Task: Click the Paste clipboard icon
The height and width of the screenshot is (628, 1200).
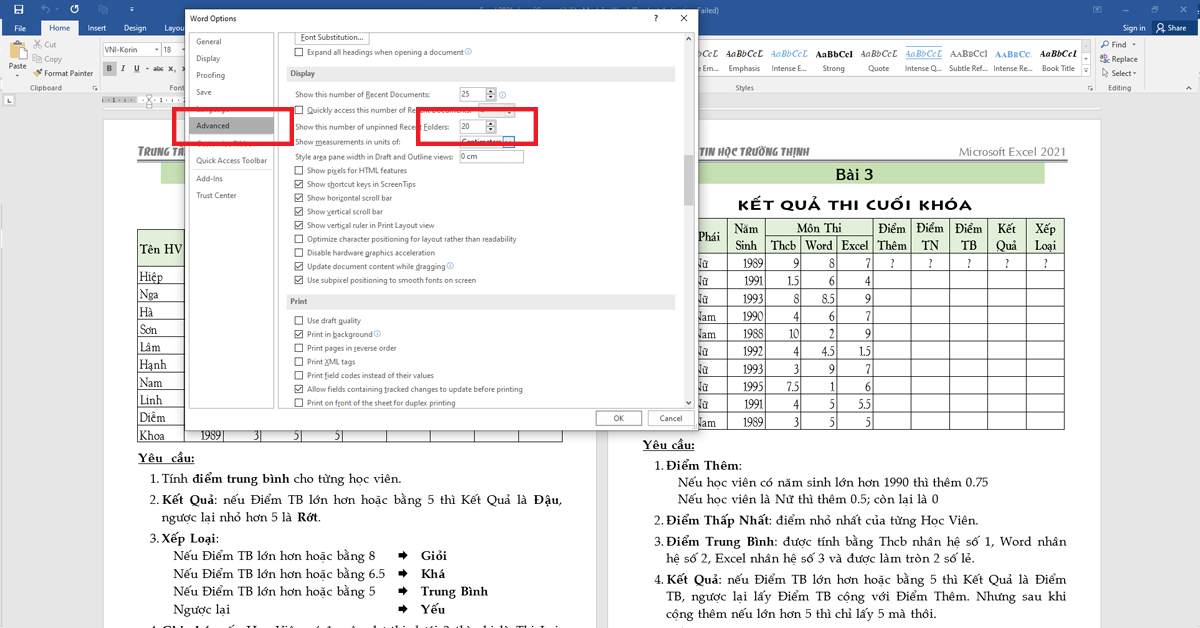Action: tap(17, 55)
